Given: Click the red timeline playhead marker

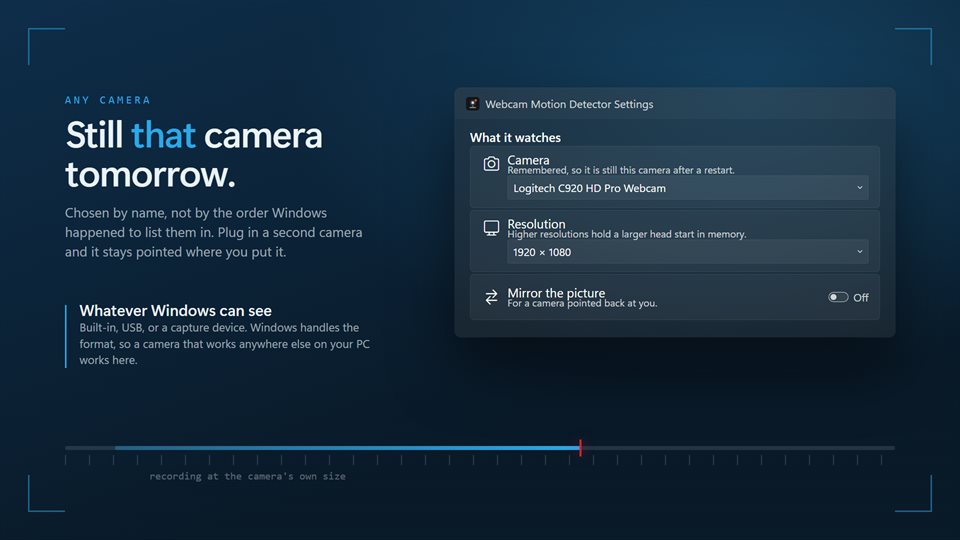Looking at the screenshot, I should tap(580, 448).
